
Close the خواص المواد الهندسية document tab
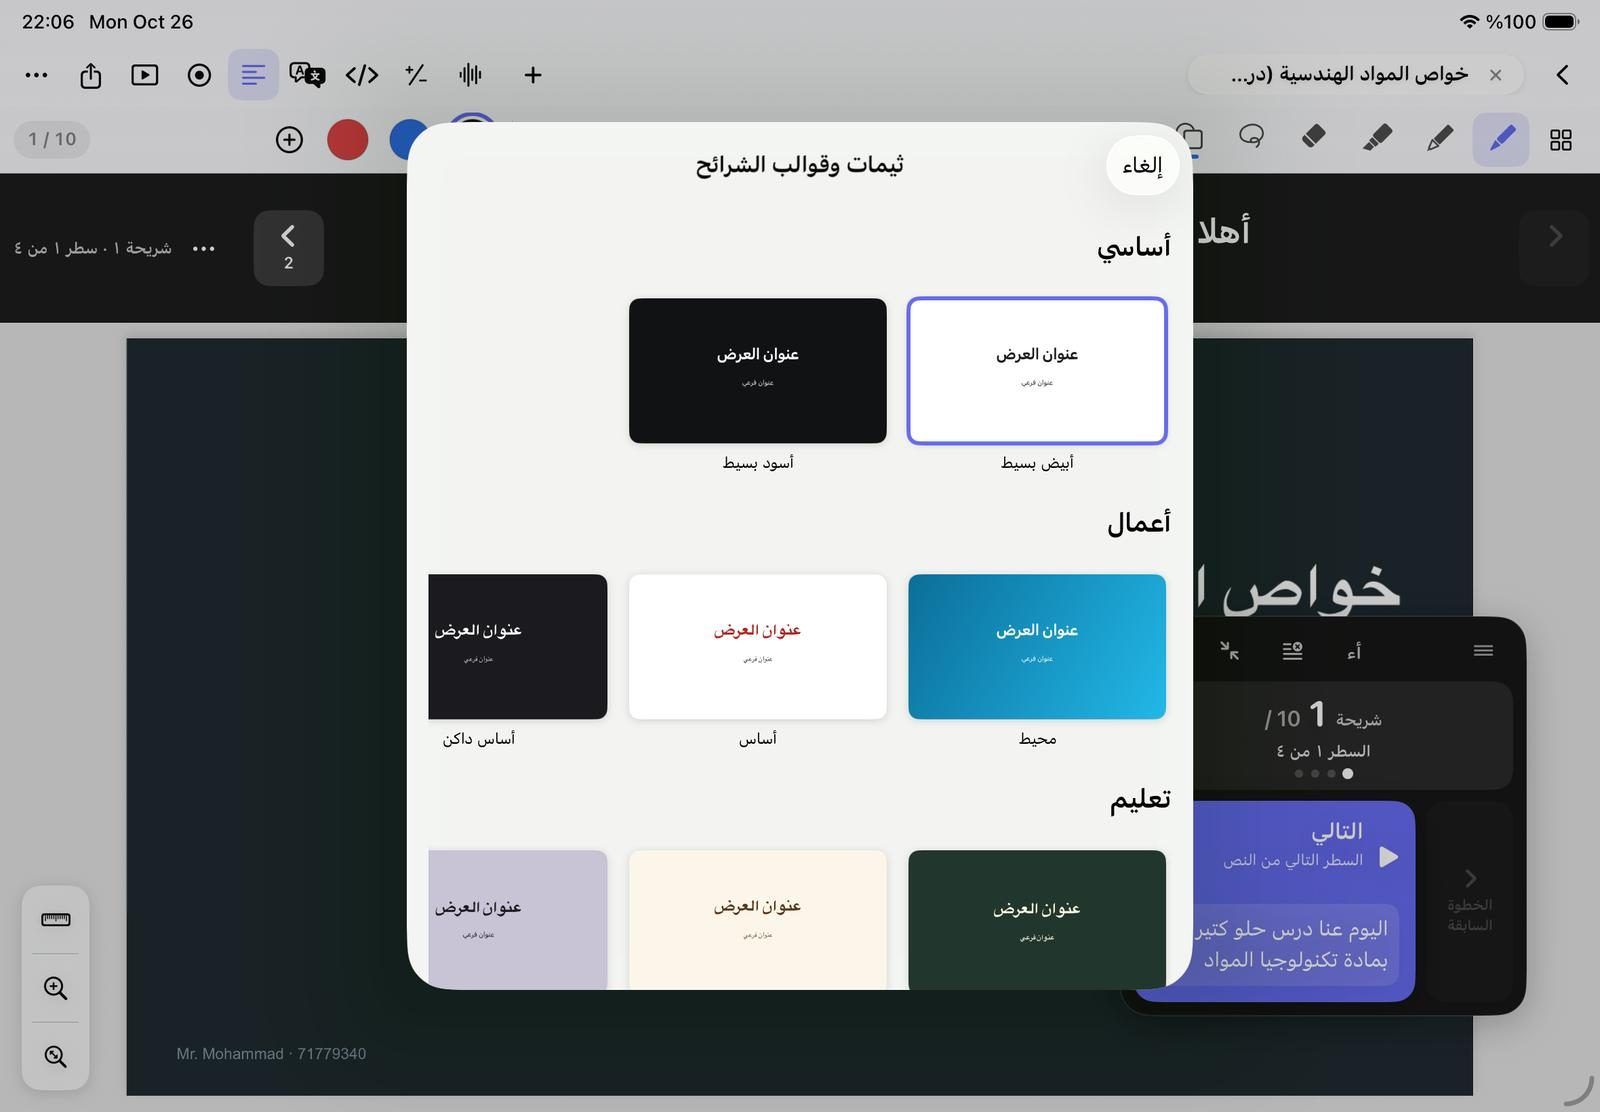(x=1495, y=75)
